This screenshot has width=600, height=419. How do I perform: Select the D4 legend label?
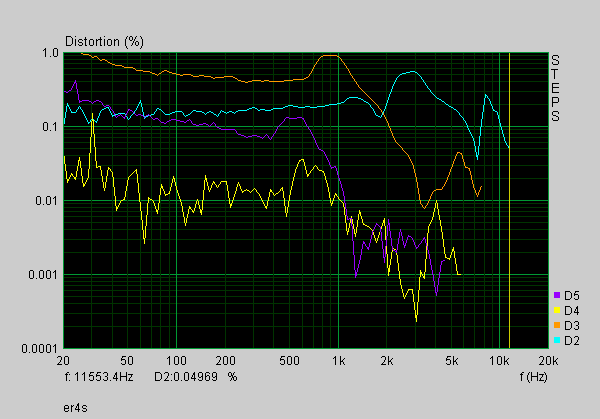pyautogui.click(x=572, y=311)
